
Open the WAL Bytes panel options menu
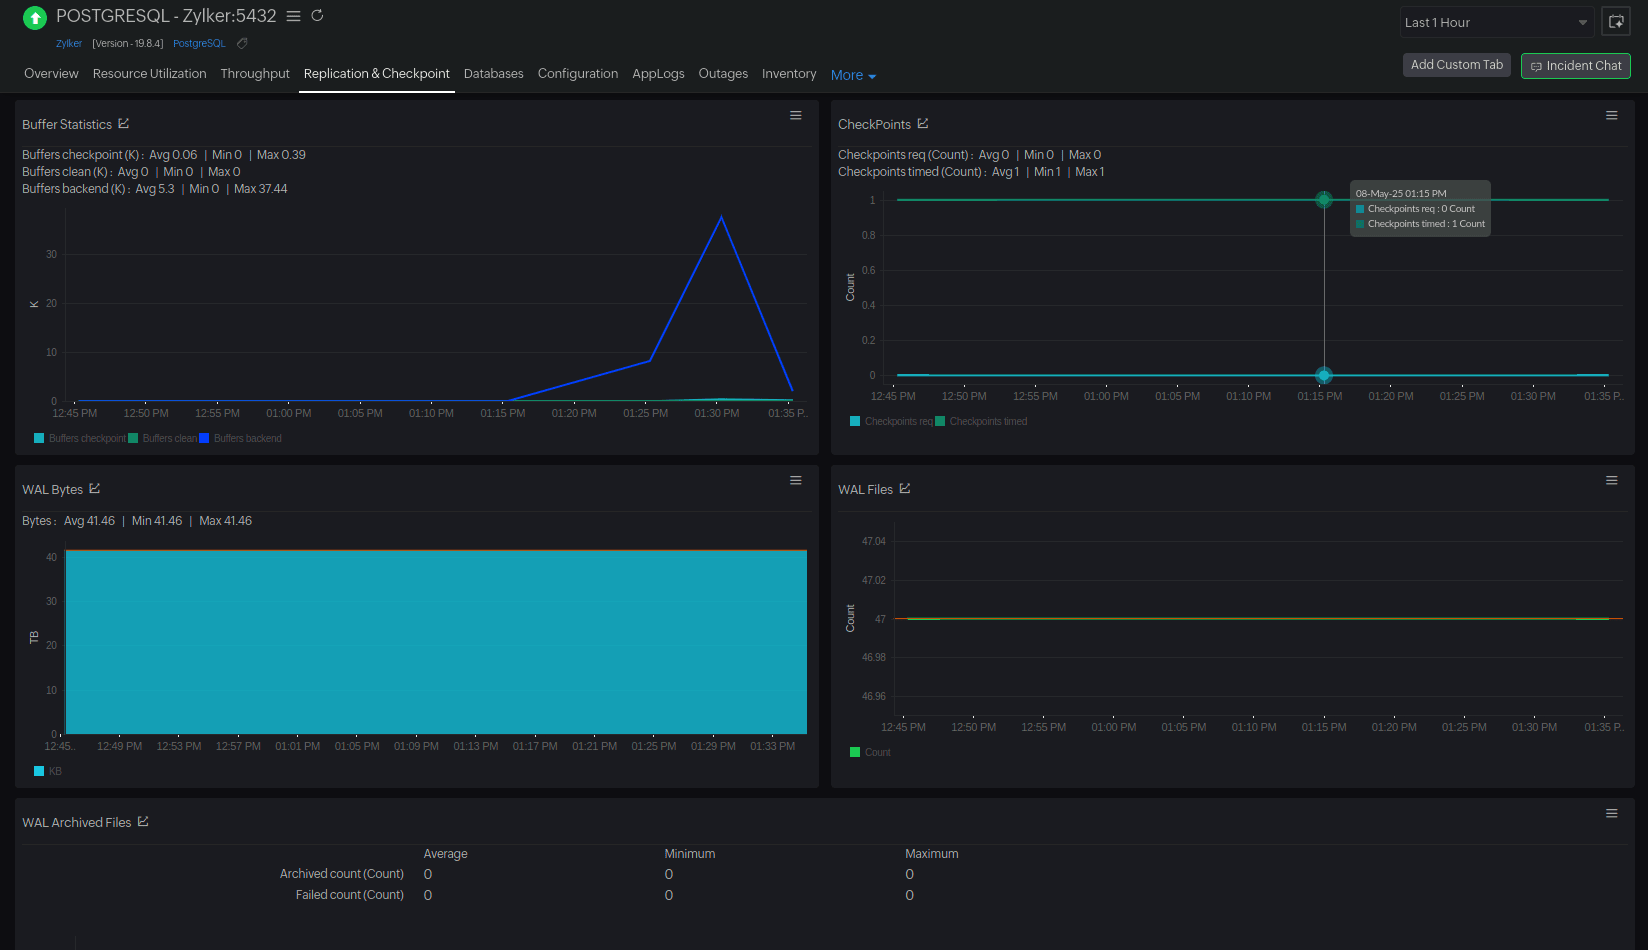(796, 481)
